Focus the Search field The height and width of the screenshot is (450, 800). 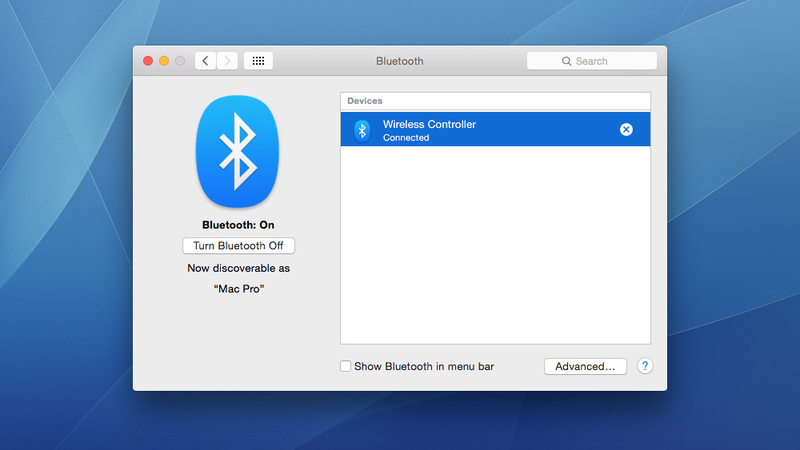(x=592, y=61)
